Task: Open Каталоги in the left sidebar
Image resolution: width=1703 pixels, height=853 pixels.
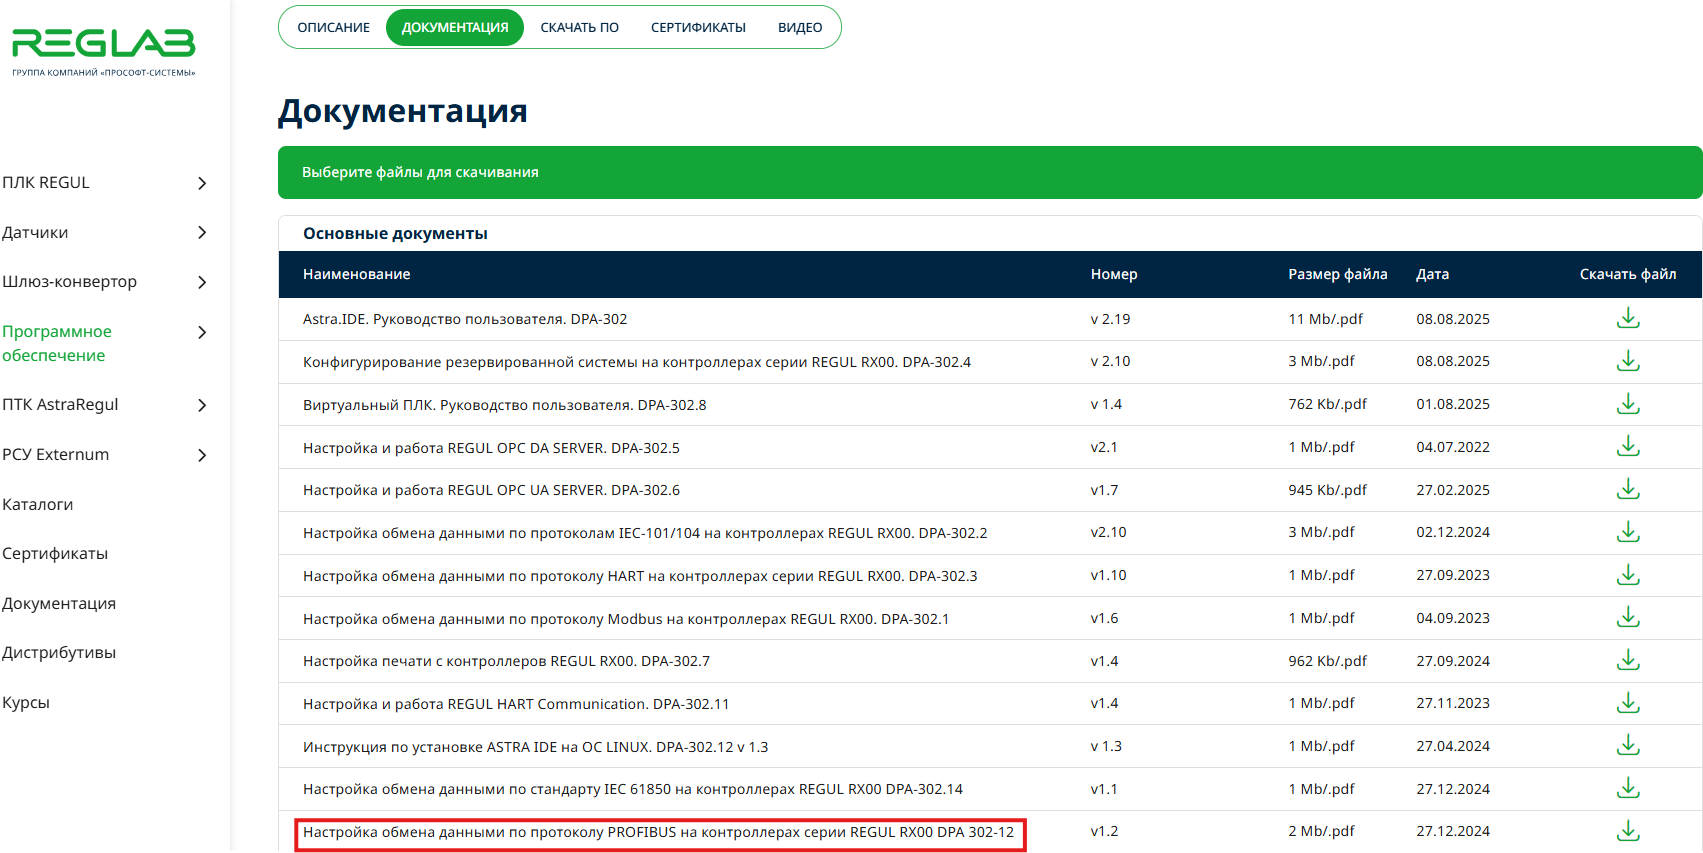Action: [x=38, y=505]
